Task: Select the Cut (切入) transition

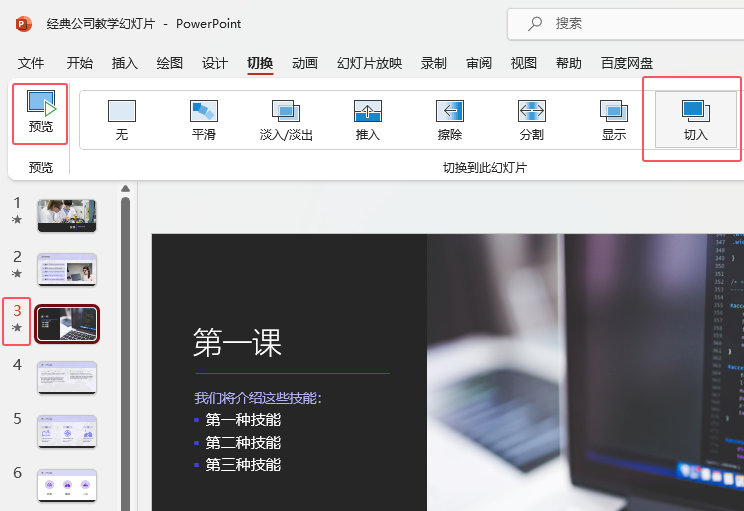Action: [696, 120]
